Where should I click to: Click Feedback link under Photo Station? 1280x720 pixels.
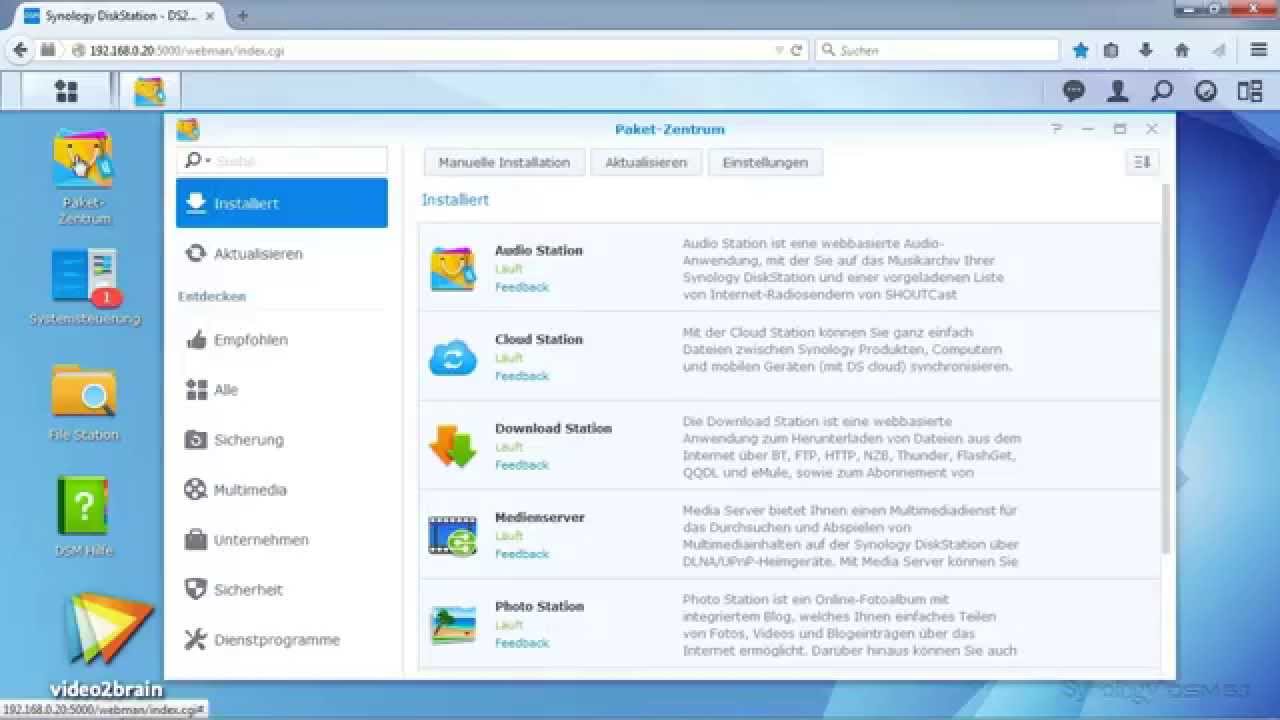(522, 643)
